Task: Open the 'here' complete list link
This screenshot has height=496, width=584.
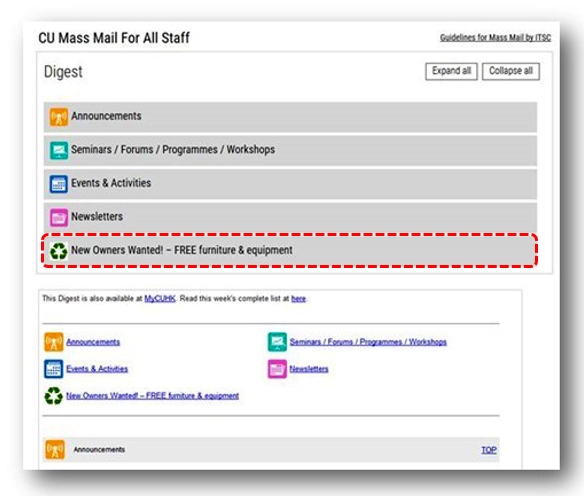Action: (x=298, y=299)
